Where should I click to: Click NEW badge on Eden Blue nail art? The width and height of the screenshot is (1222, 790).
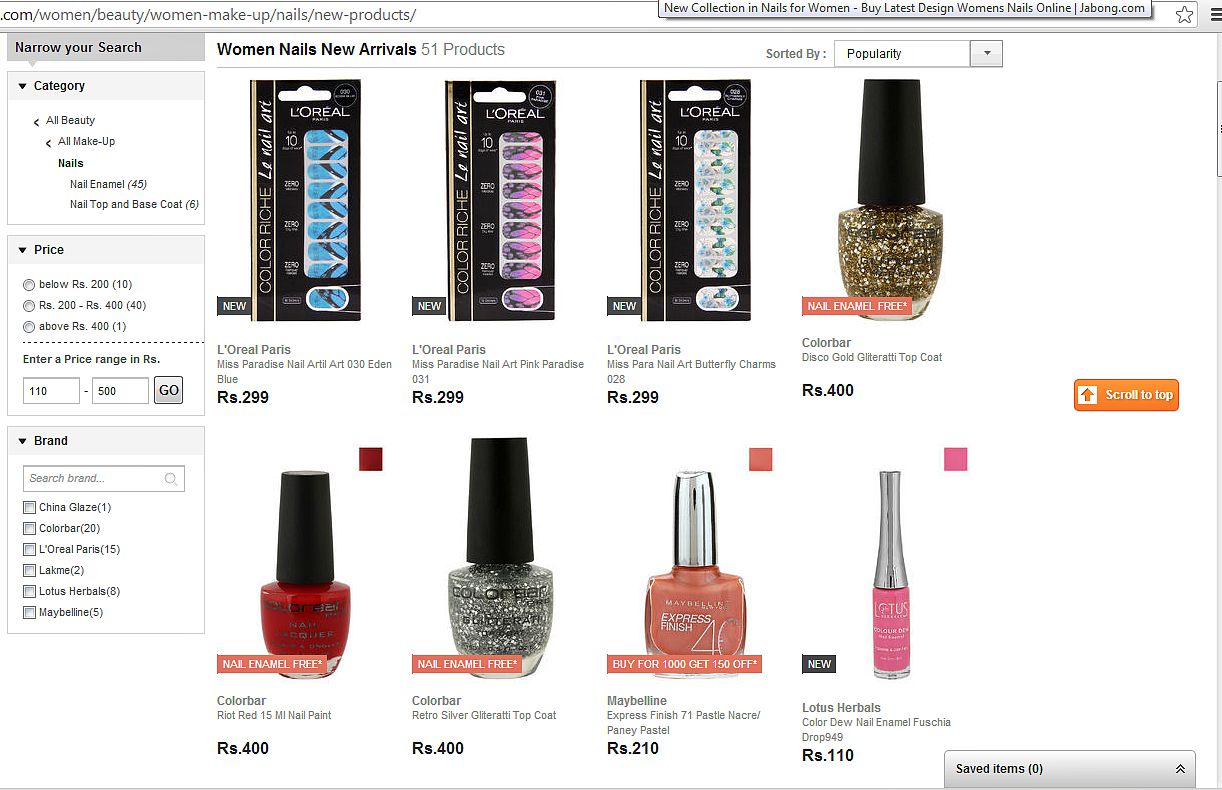(234, 306)
